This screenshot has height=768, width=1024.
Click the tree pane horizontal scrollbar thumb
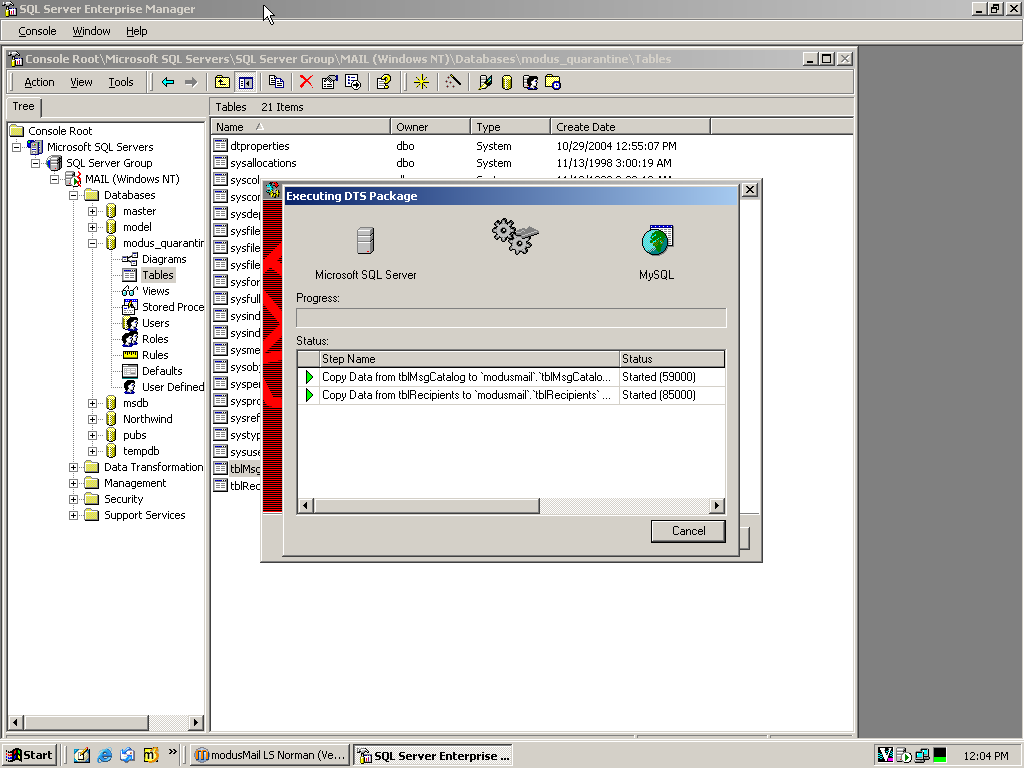86,722
